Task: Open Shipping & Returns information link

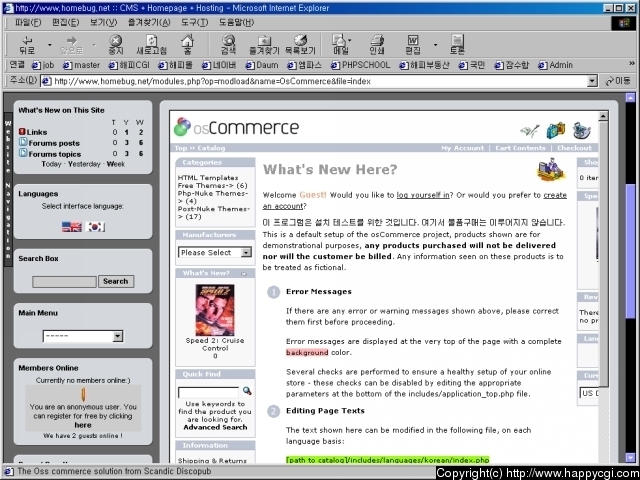Action: point(212,461)
